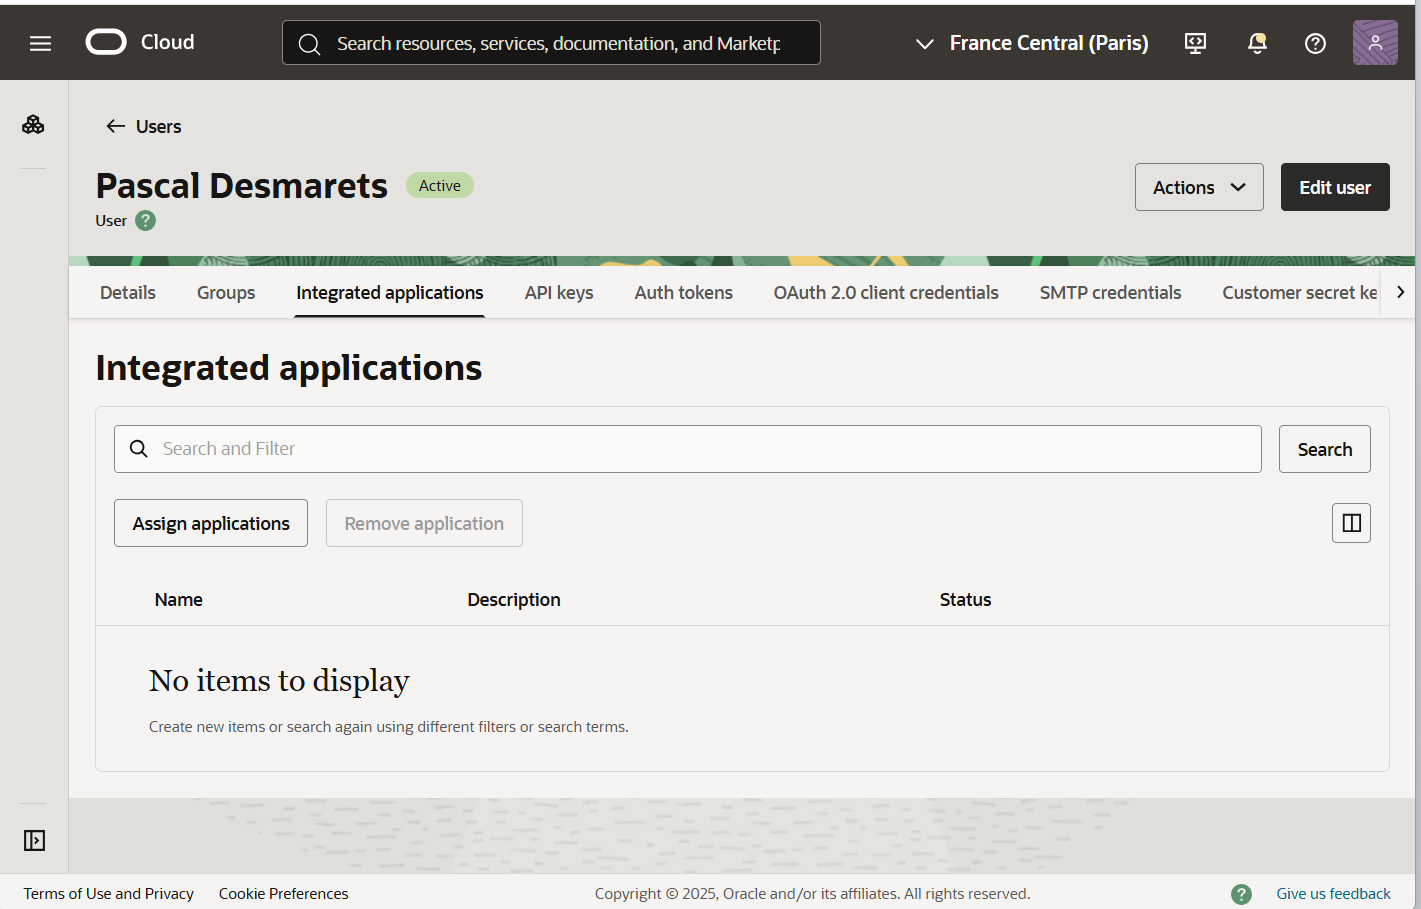1421x909 pixels.
Task: Navigate back using the Users arrow
Action: pyautogui.click(x=116, y=126)
